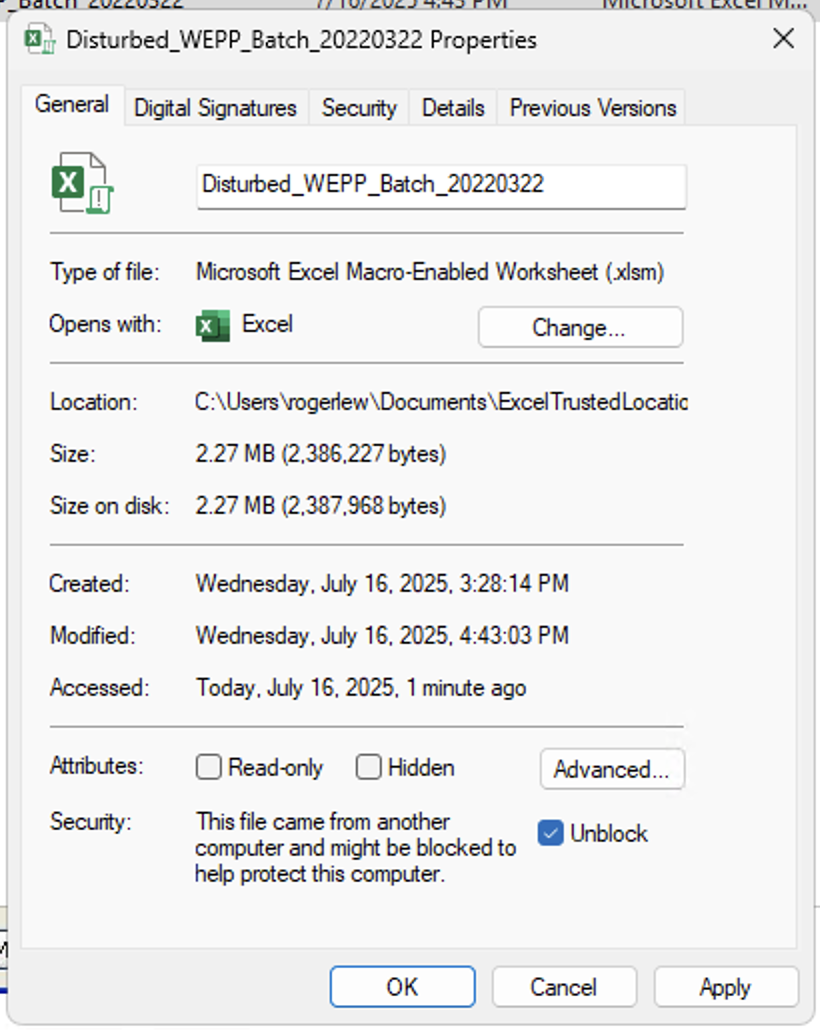Switch to the Security tab
Image resolution: width=820 pixels, height=1032 pixels.
(x=359, y=107)
